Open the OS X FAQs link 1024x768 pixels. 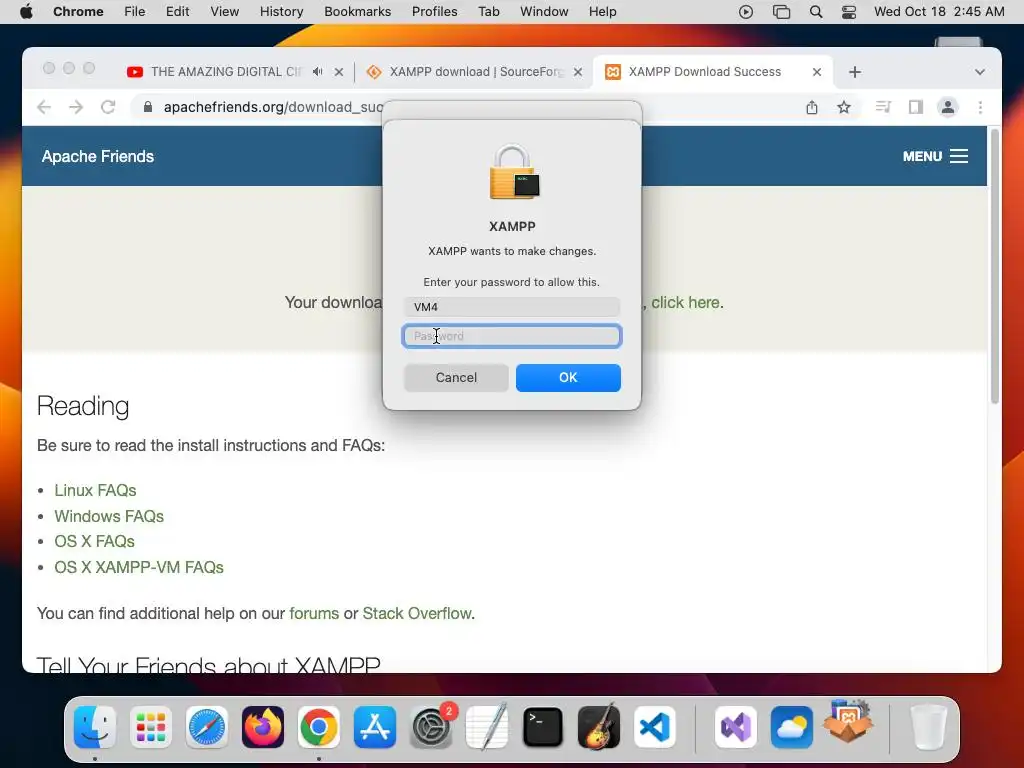94,541
